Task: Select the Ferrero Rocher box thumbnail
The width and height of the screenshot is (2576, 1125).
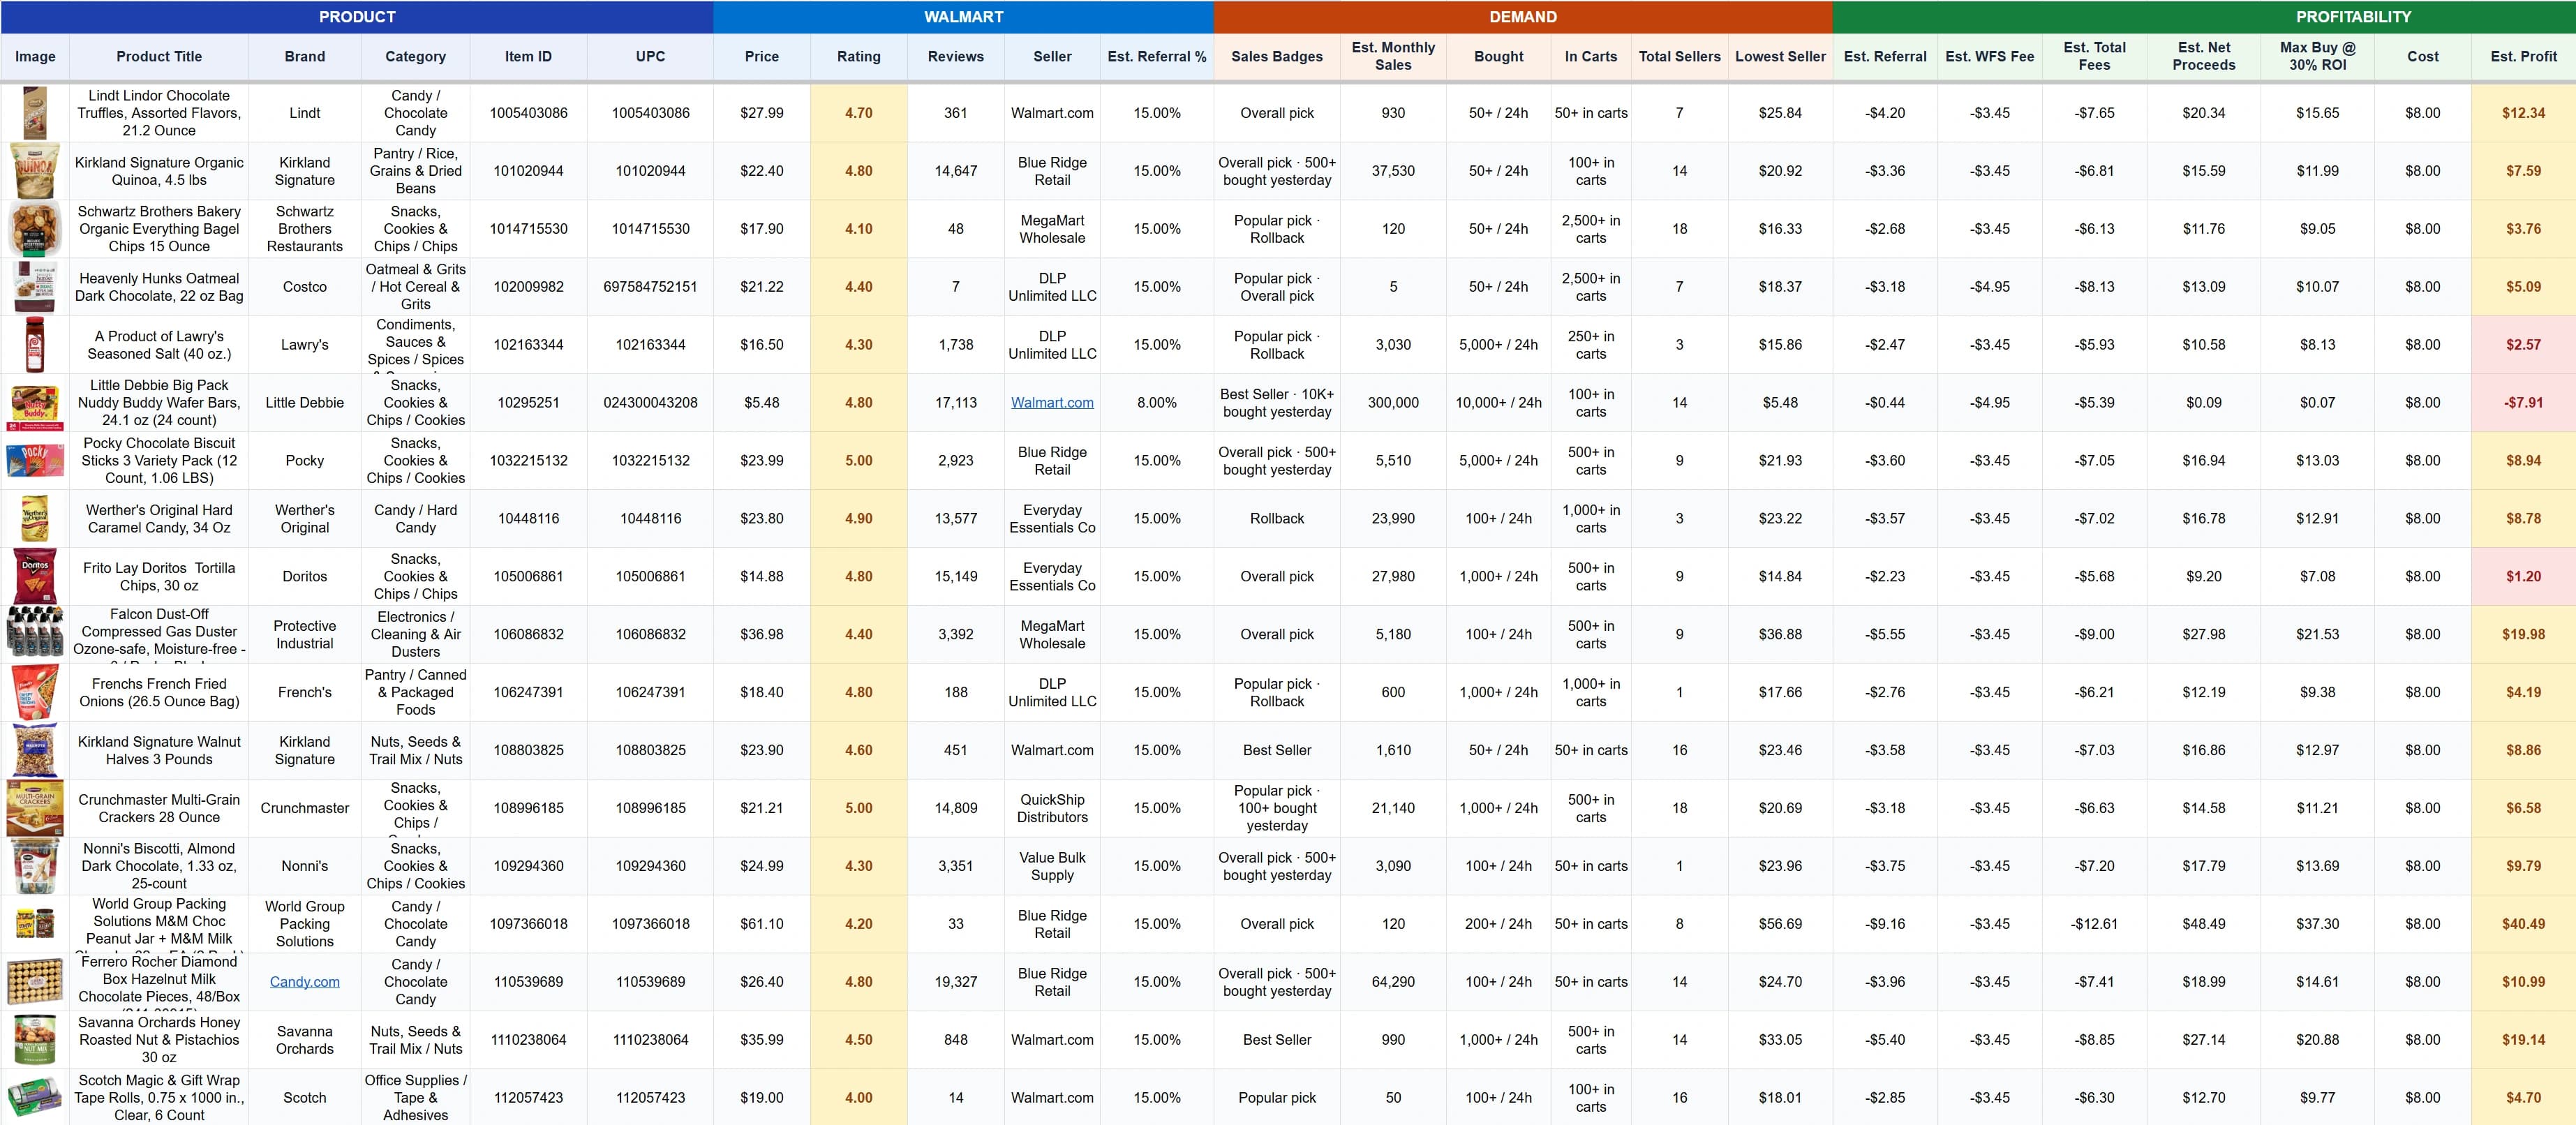Action: [35, 981]
